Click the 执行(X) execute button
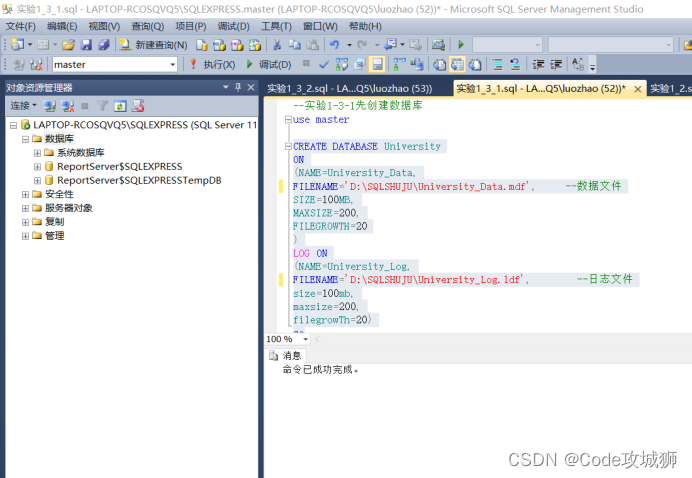The height and width of the screenshot is (478, 692). point(213,65)
